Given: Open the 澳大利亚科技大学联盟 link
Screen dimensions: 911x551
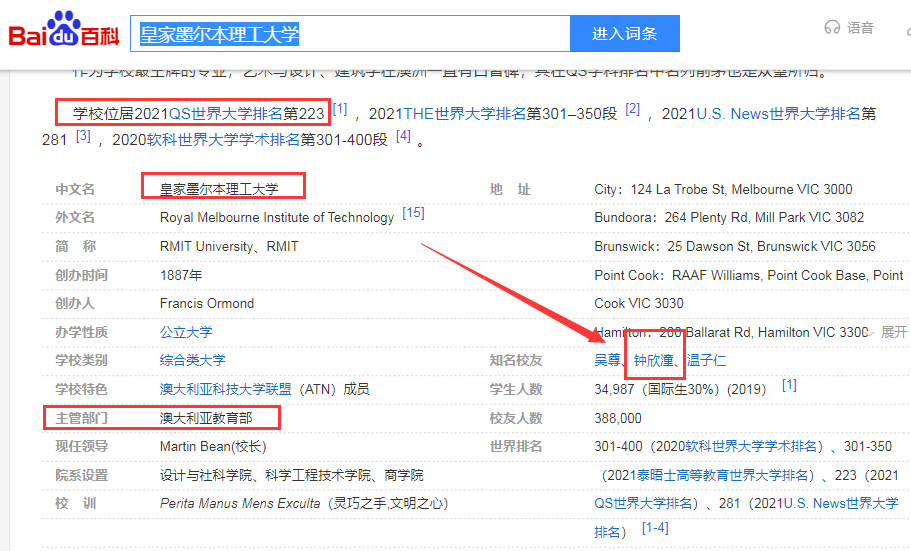Looking at the screenshot, I should pos(225,389).
